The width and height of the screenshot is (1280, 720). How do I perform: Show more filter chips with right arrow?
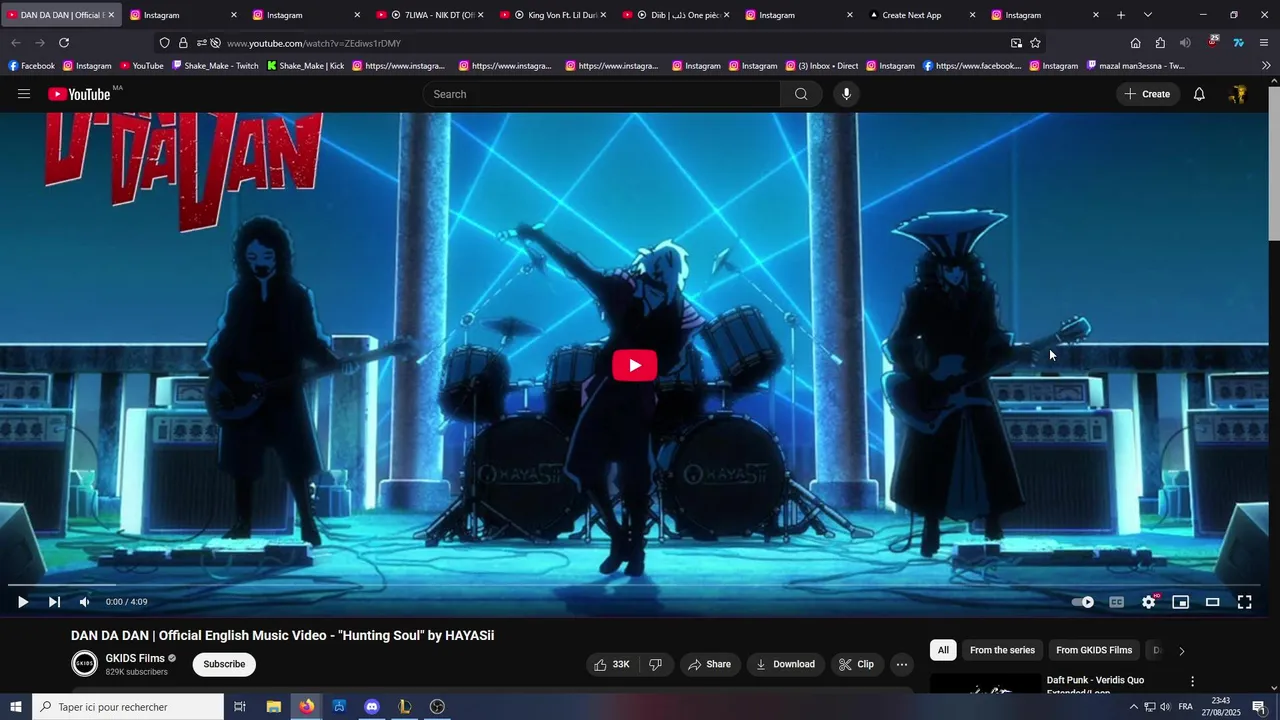[x=1181, y=651]
